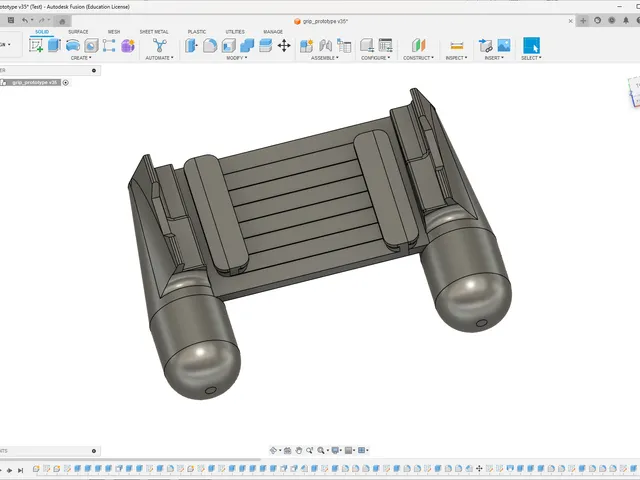Select the Extrude tool
This screenshot has height=480, width=640.
pyautogui.click(x=54, y=45)
